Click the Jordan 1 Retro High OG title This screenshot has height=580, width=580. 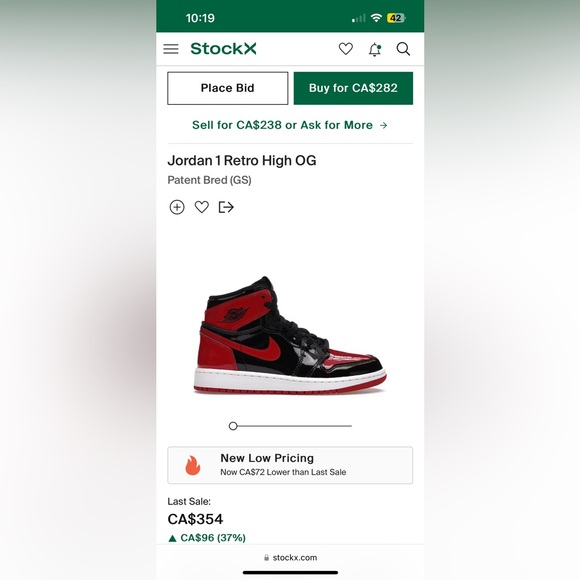[x=242, y=161]
